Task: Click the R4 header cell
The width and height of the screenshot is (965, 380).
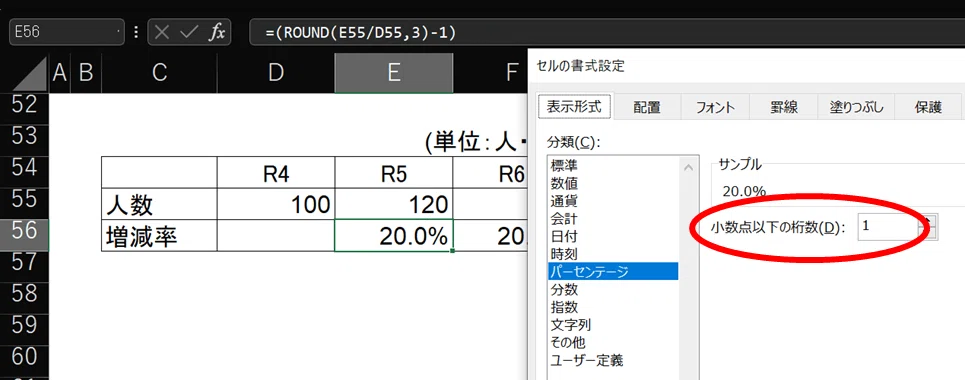Action: [276, 172]
